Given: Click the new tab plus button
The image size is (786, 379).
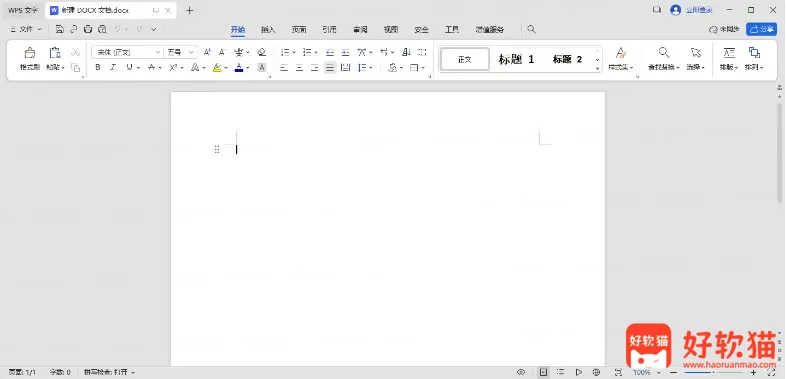Looking at the screenshot, I should coord(189,10).
